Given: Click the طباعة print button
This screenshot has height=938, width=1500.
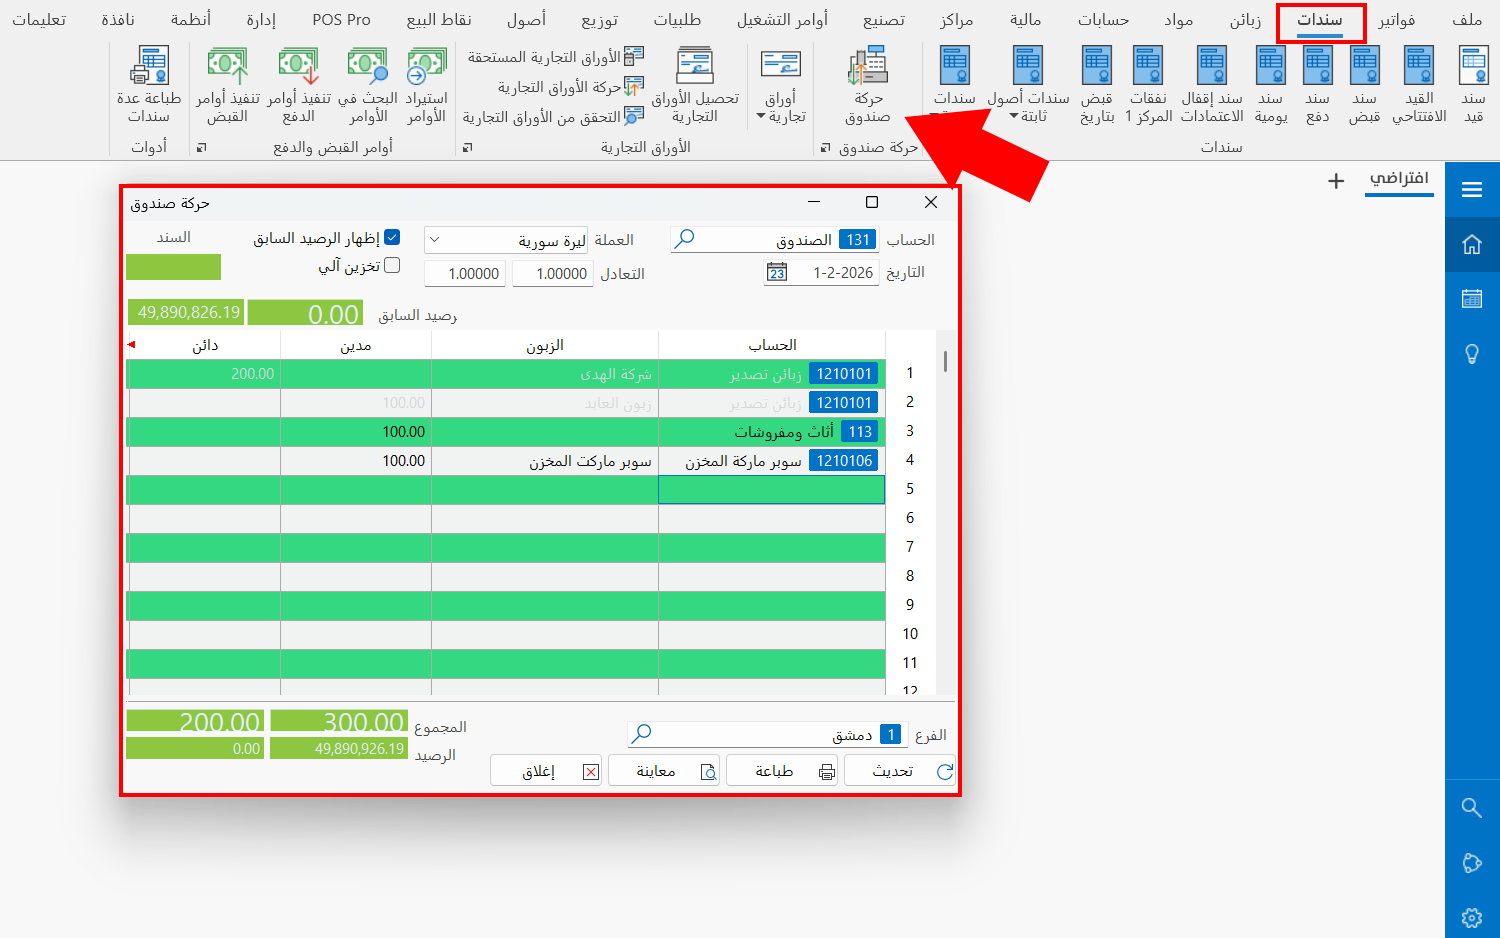Looking at the screenshot, I should click(782, 771).
